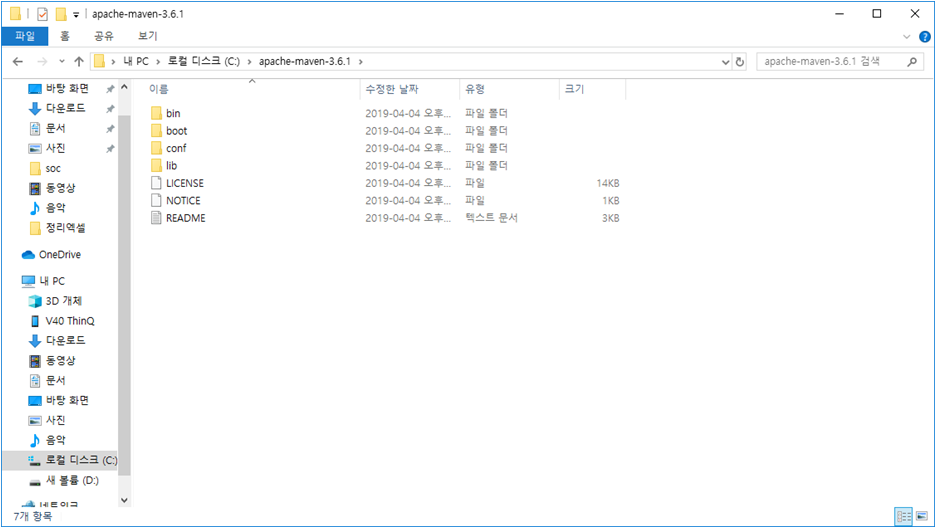Expand the ribbon with the chevron
Image resolution: width=936 pixels, height=528 pixels.
point(907,37)
